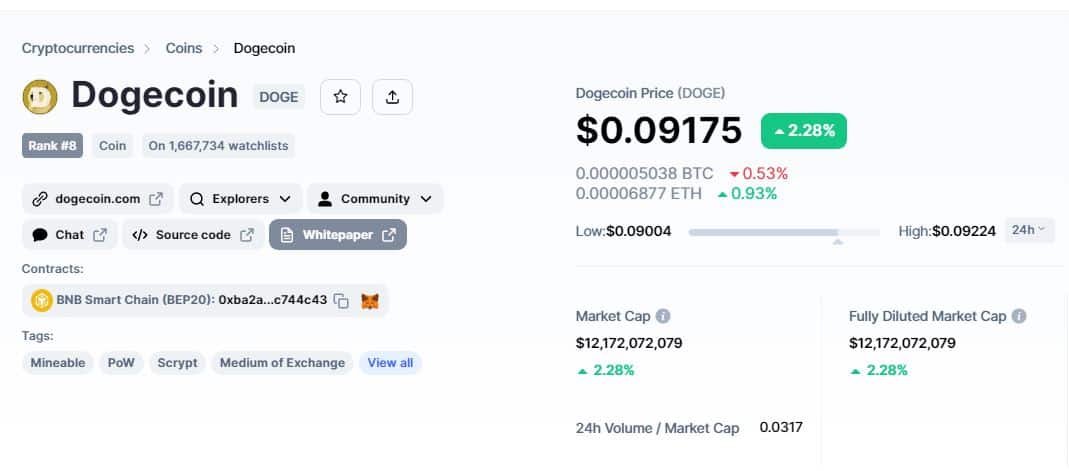The image size is (1069, 471).
Task: Click the BNB Smart Chain logo icon
Action: [x=42, y=300]
